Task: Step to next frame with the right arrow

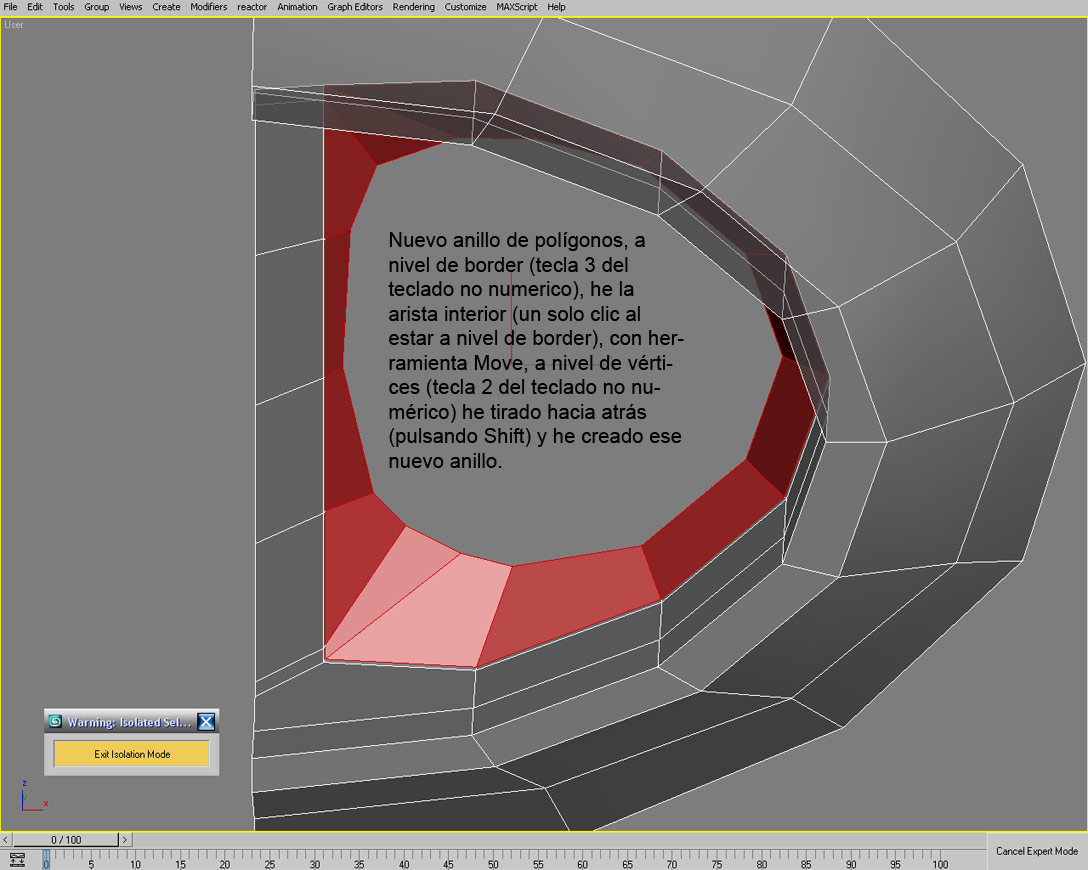Action: 125,839
